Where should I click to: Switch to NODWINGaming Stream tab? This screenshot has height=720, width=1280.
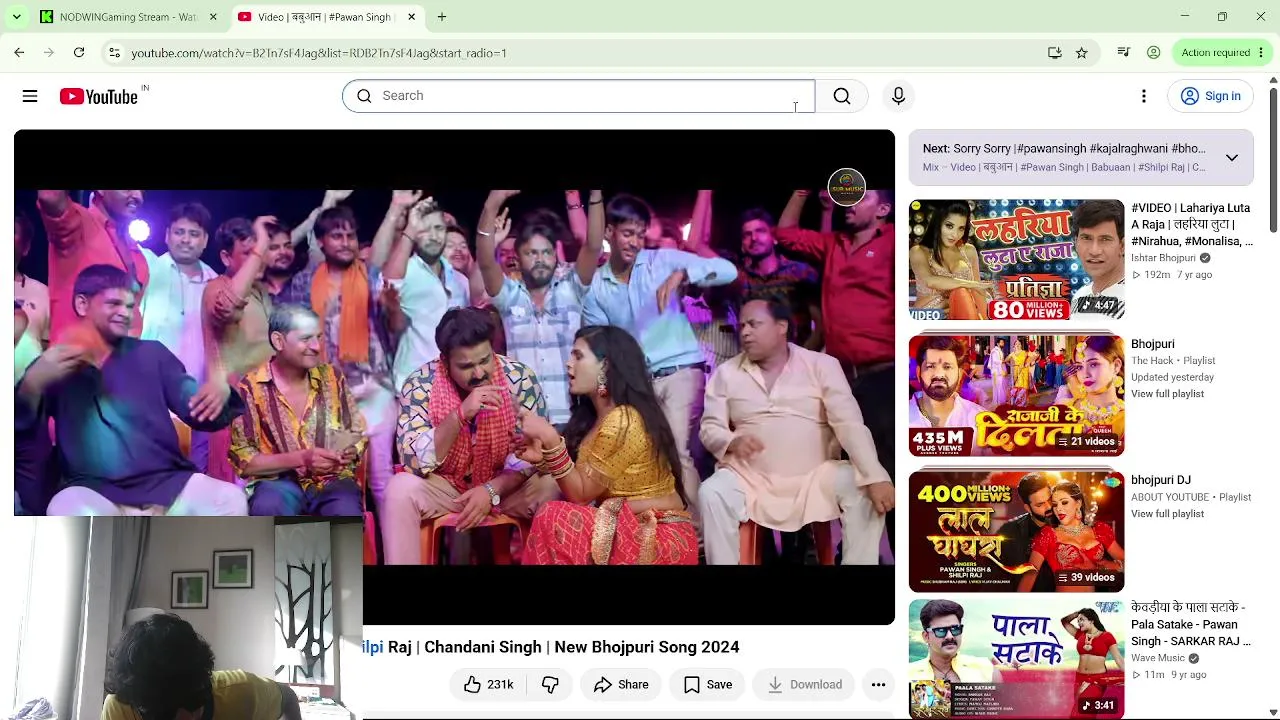(x=128, y=17)
